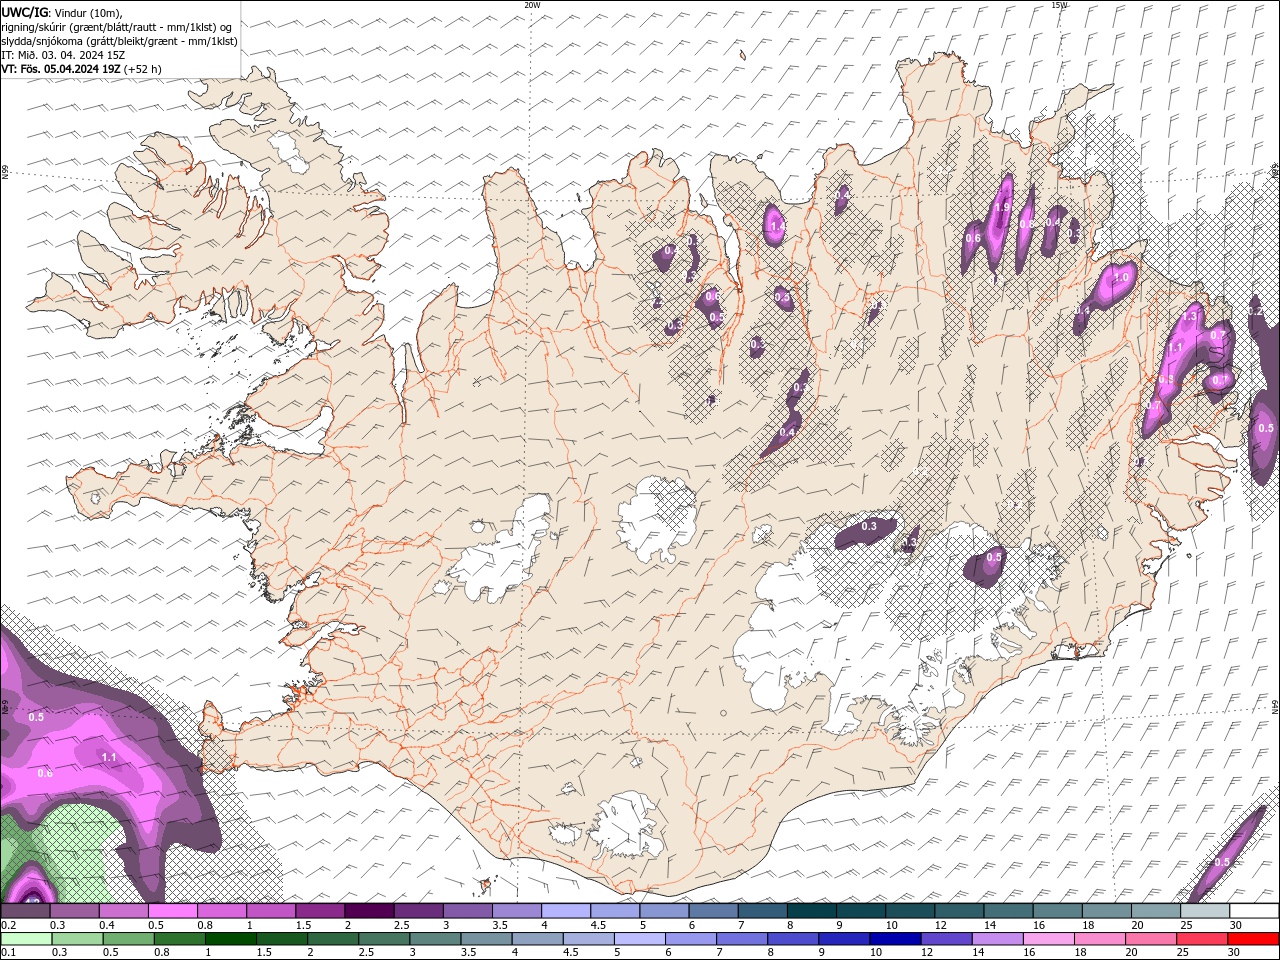Click the '0.5' value over the sea off the east coast
The image size is (1280, 960).
tap(1266, 428)
